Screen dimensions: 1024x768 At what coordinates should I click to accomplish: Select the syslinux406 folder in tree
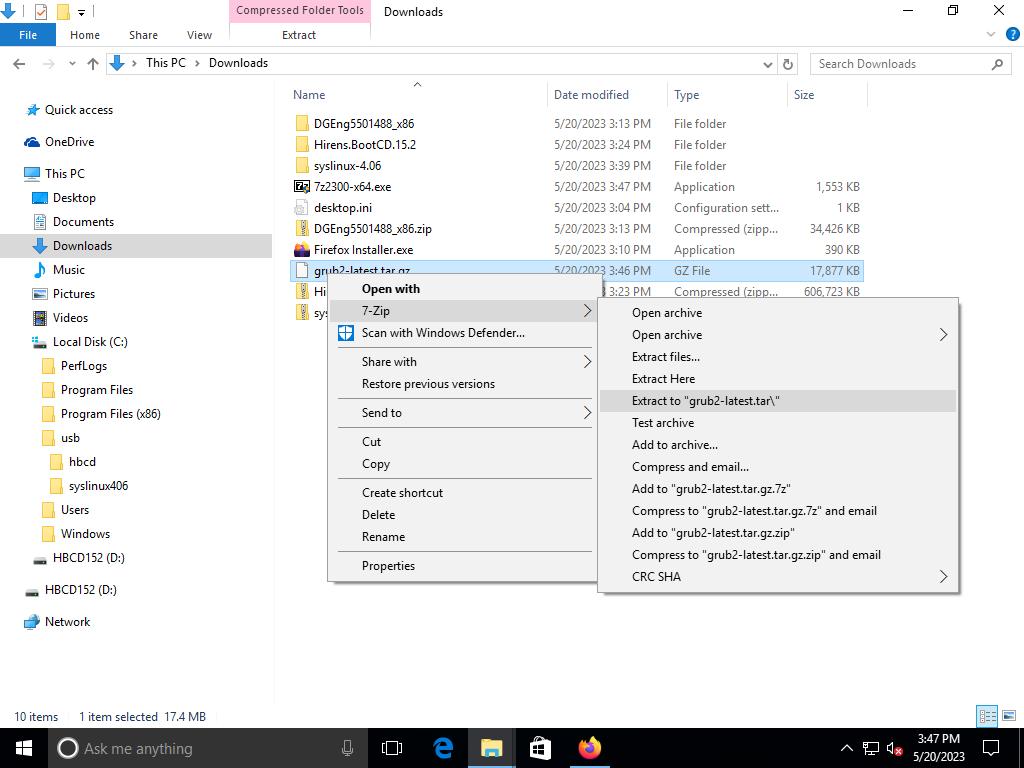click(98, 486)
